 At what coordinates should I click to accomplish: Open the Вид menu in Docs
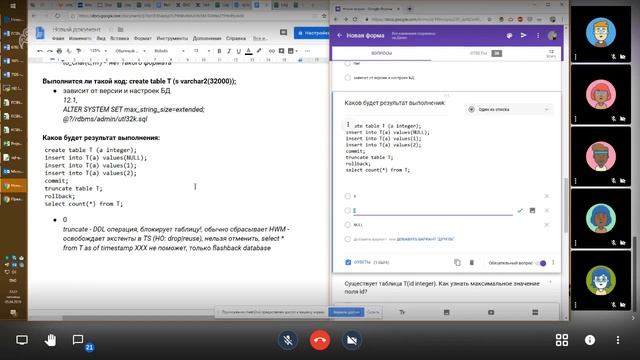point(101,38)
